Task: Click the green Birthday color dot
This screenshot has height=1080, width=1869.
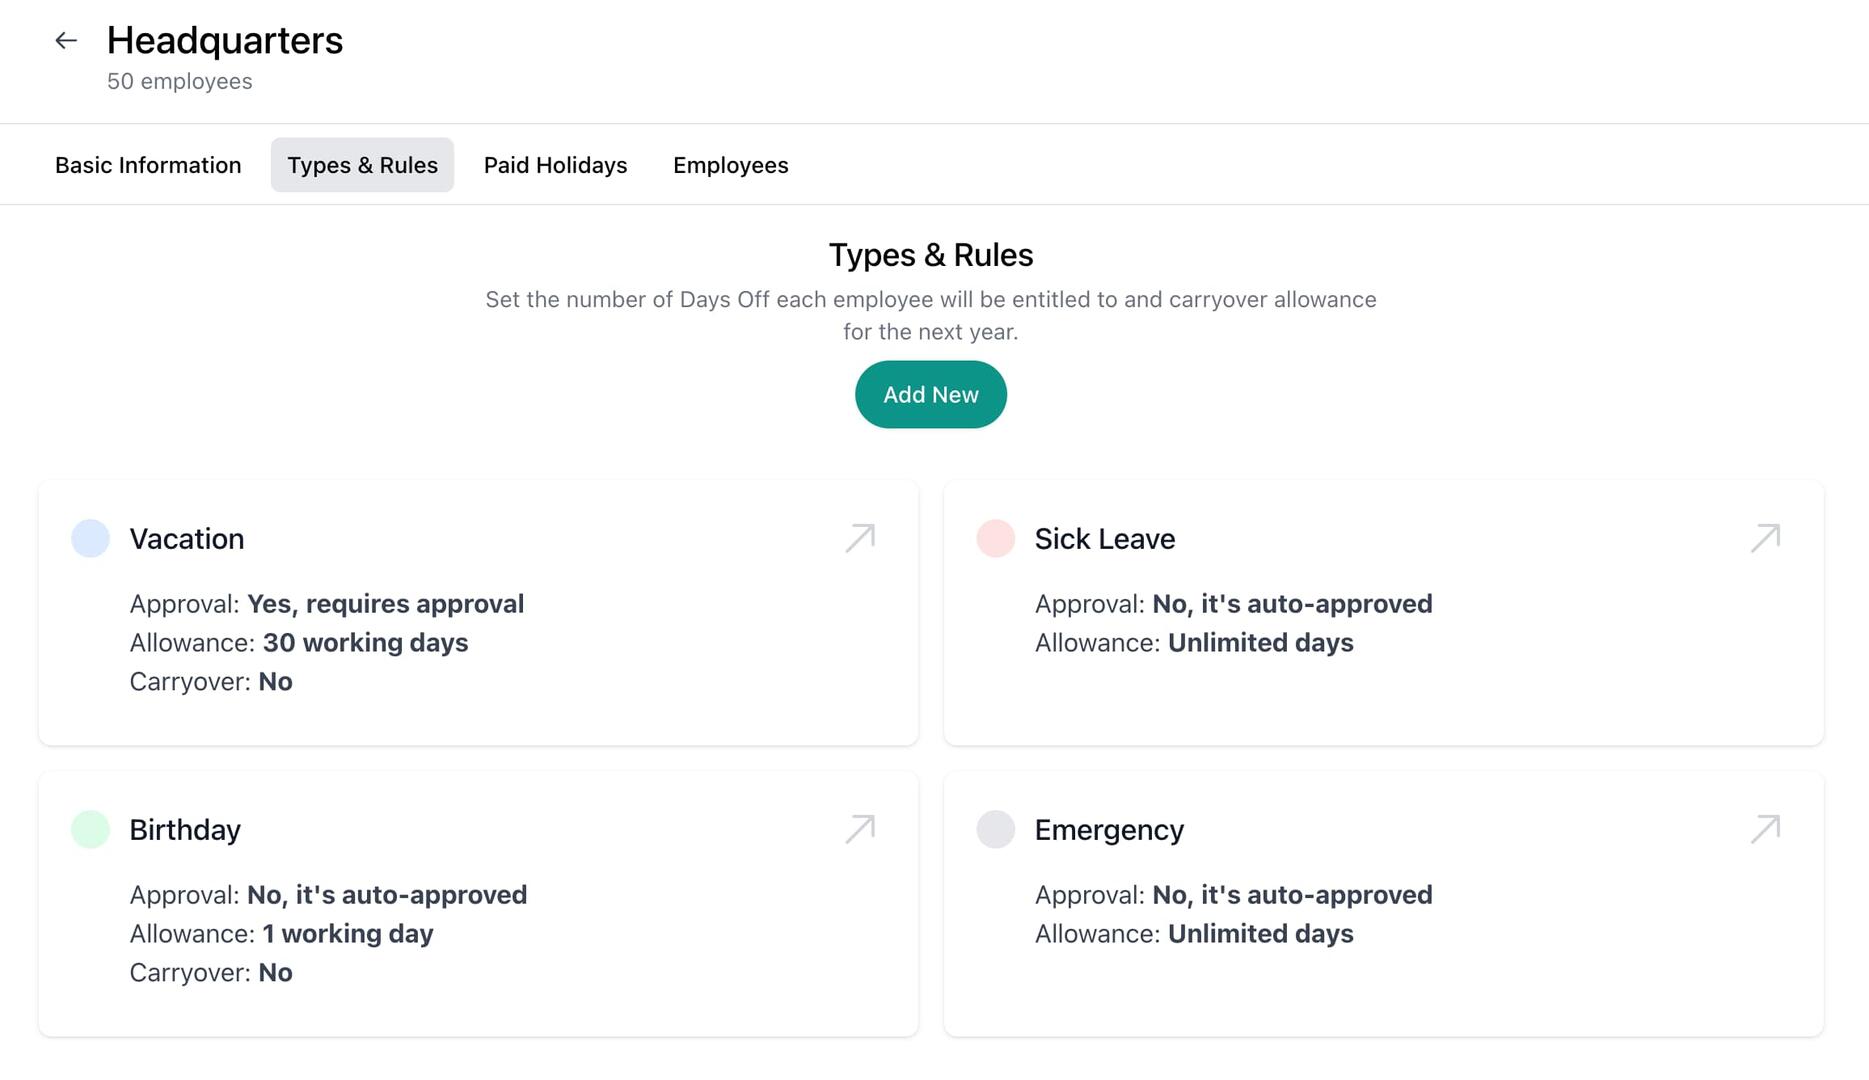Action: click(x=90, y=829)
